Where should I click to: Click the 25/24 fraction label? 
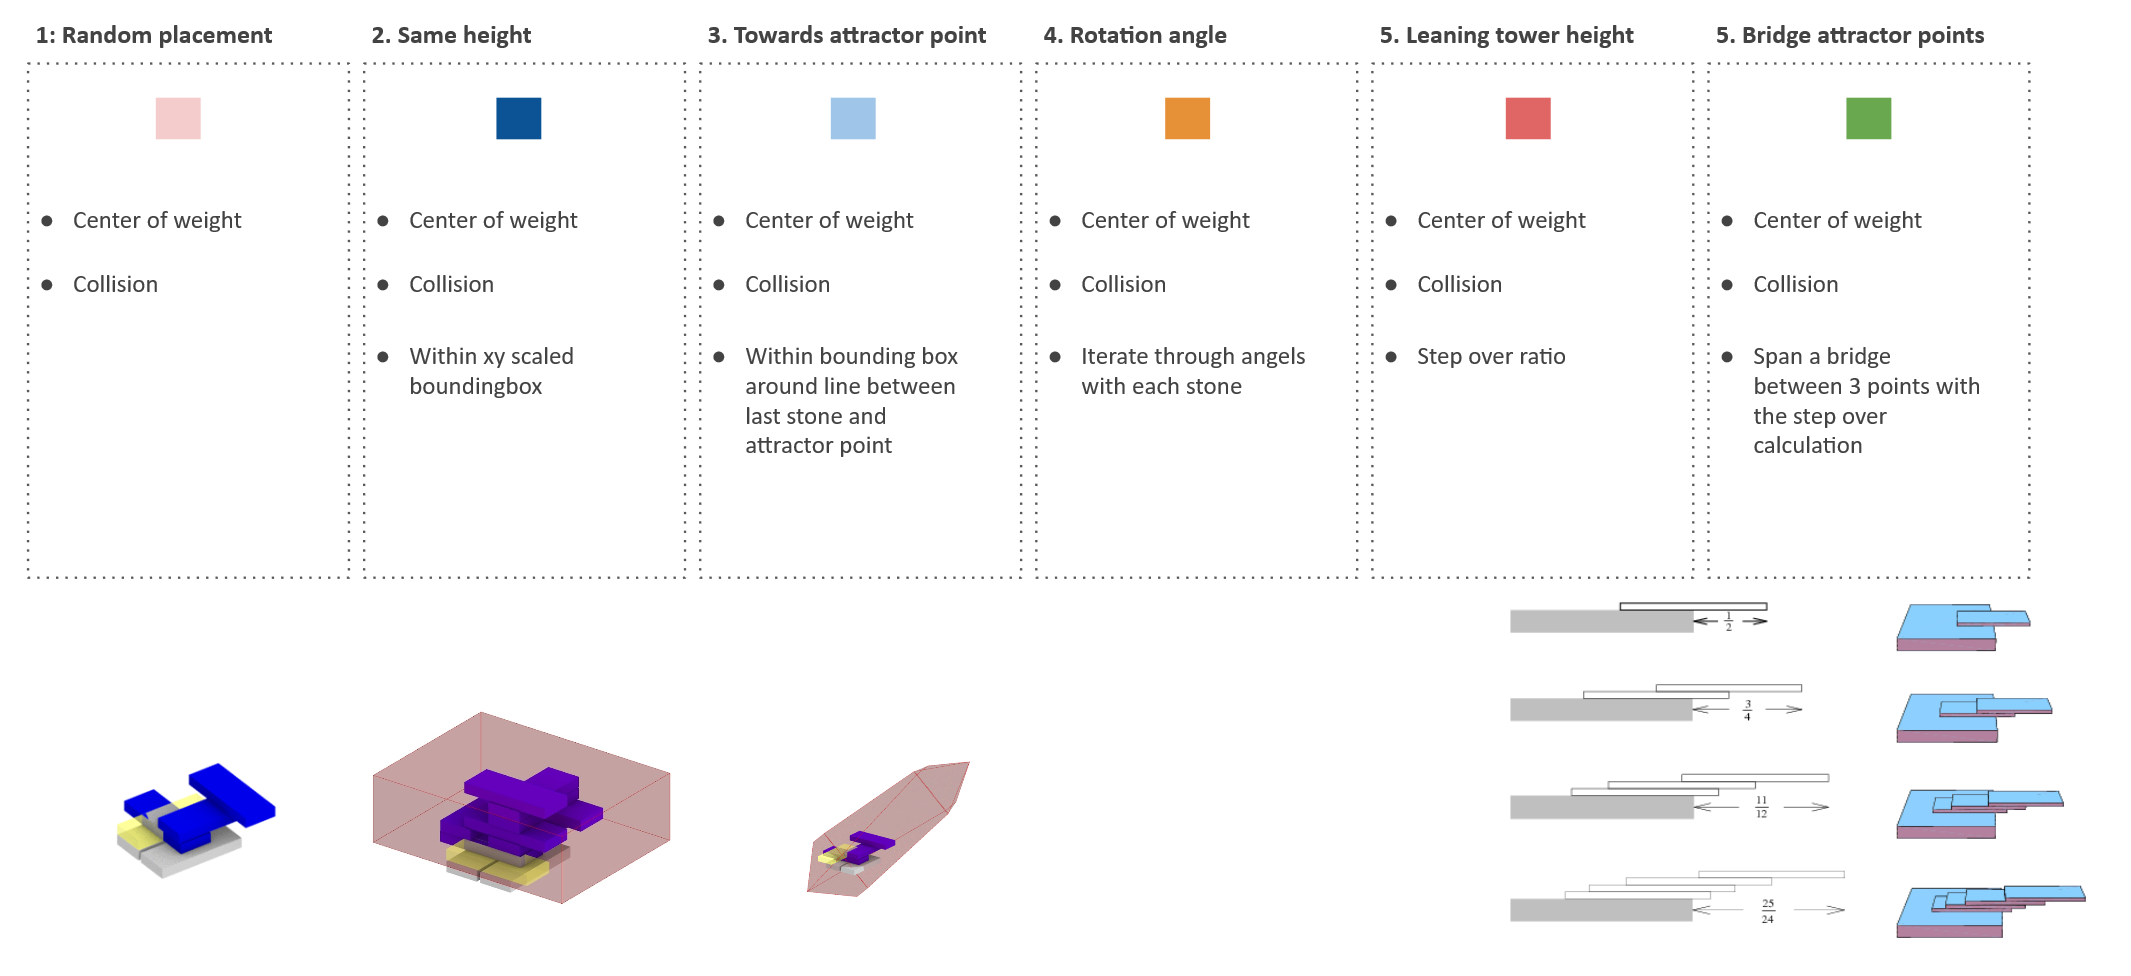tap(1768, 911)
